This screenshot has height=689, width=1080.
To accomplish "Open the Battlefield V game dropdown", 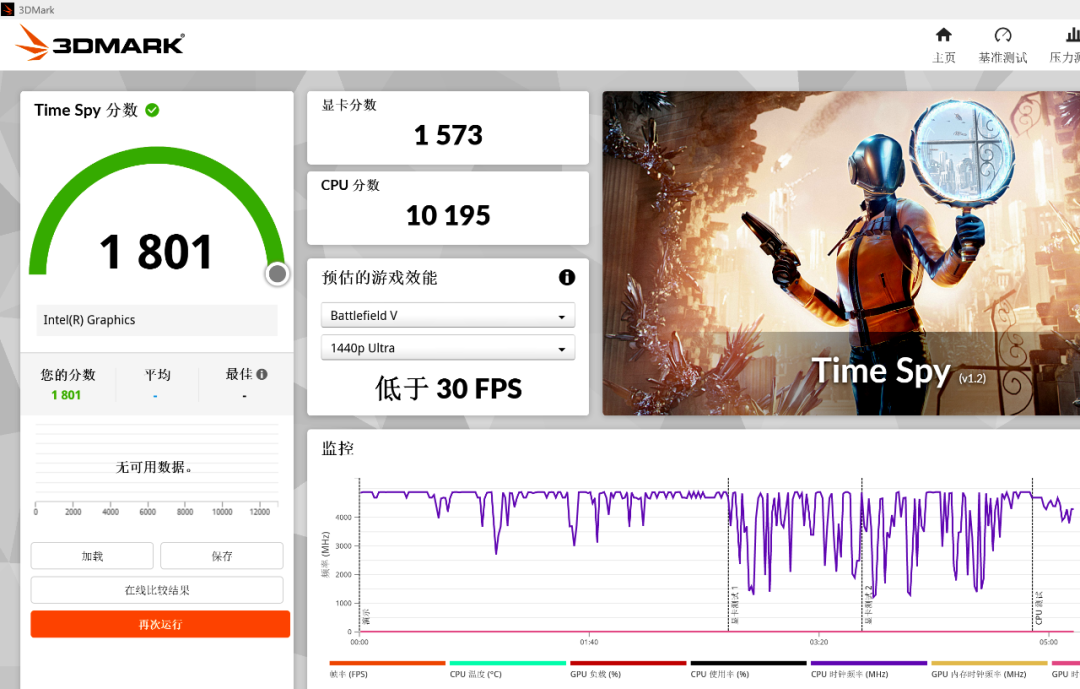I will 448,316.
